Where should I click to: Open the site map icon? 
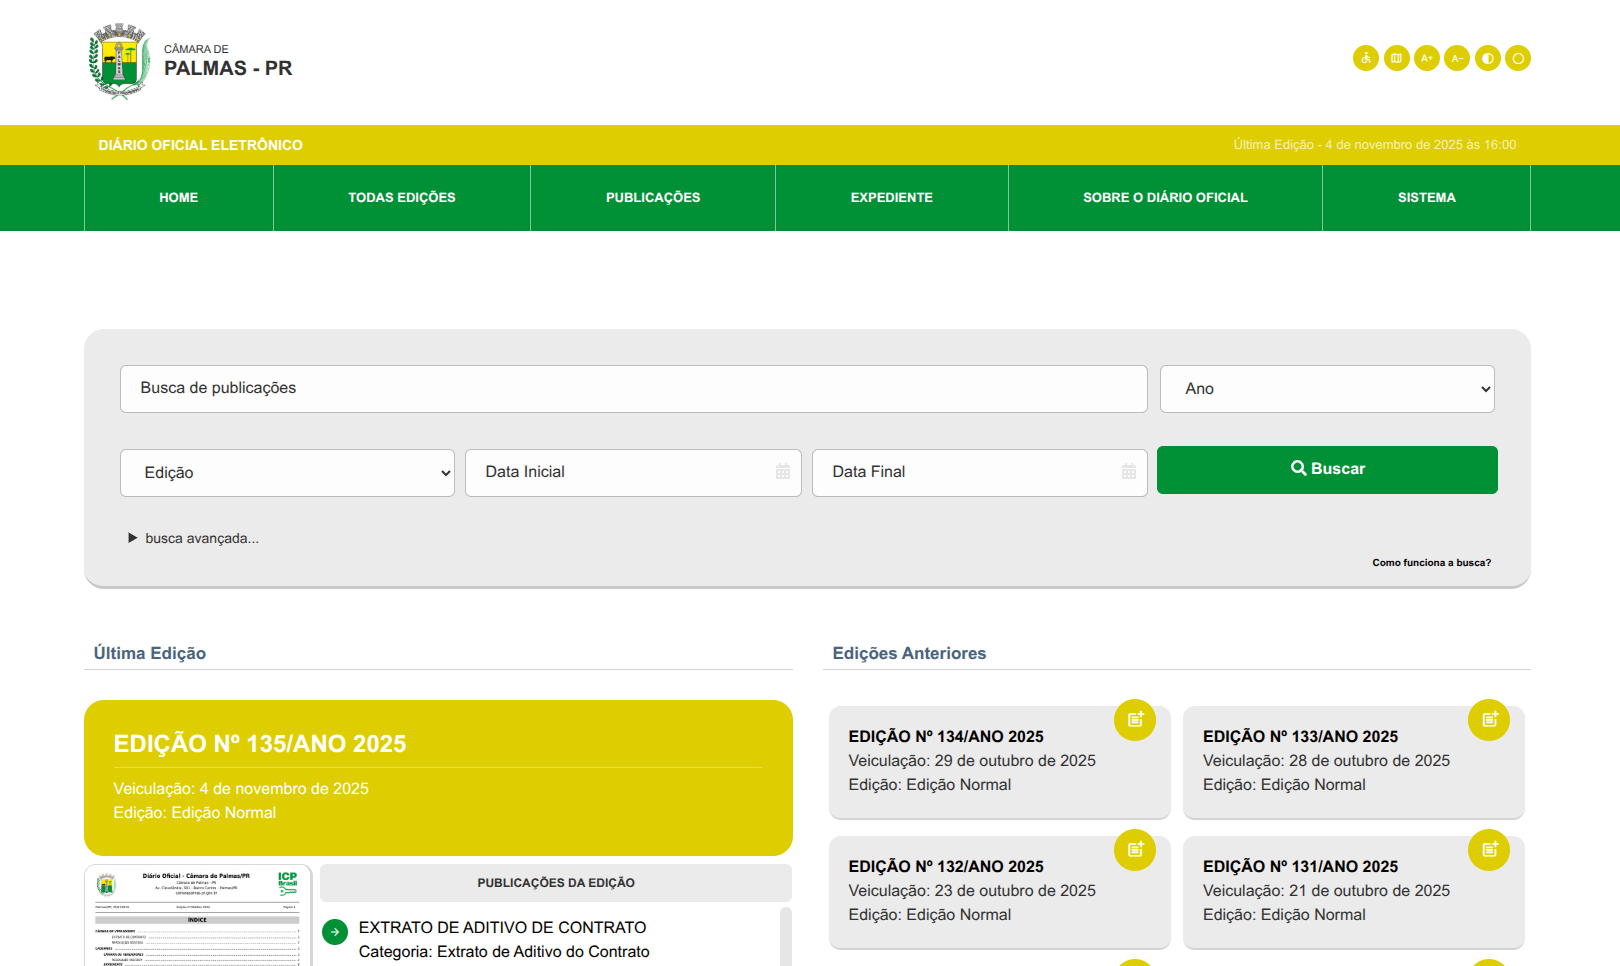click(x=1396, y=58)
